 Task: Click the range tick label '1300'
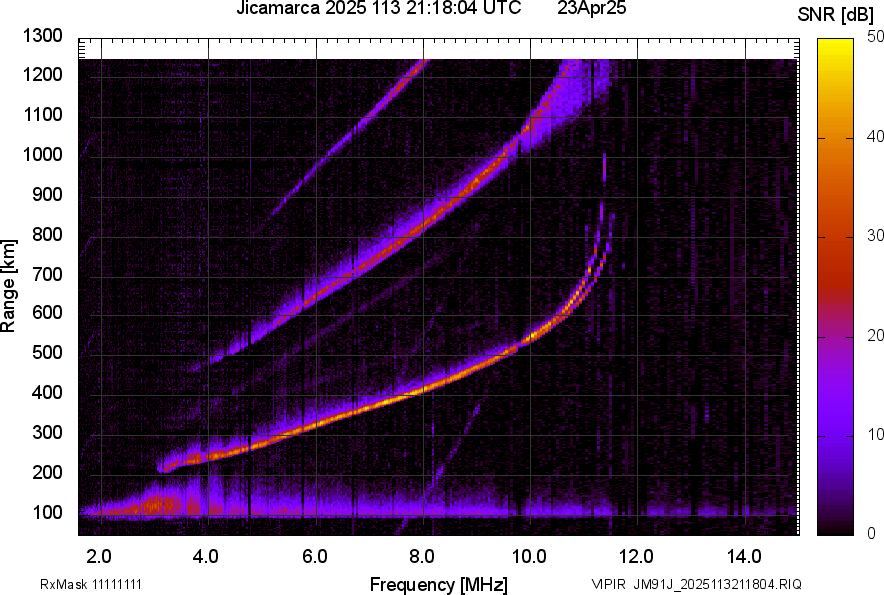[x=42, y=36]
